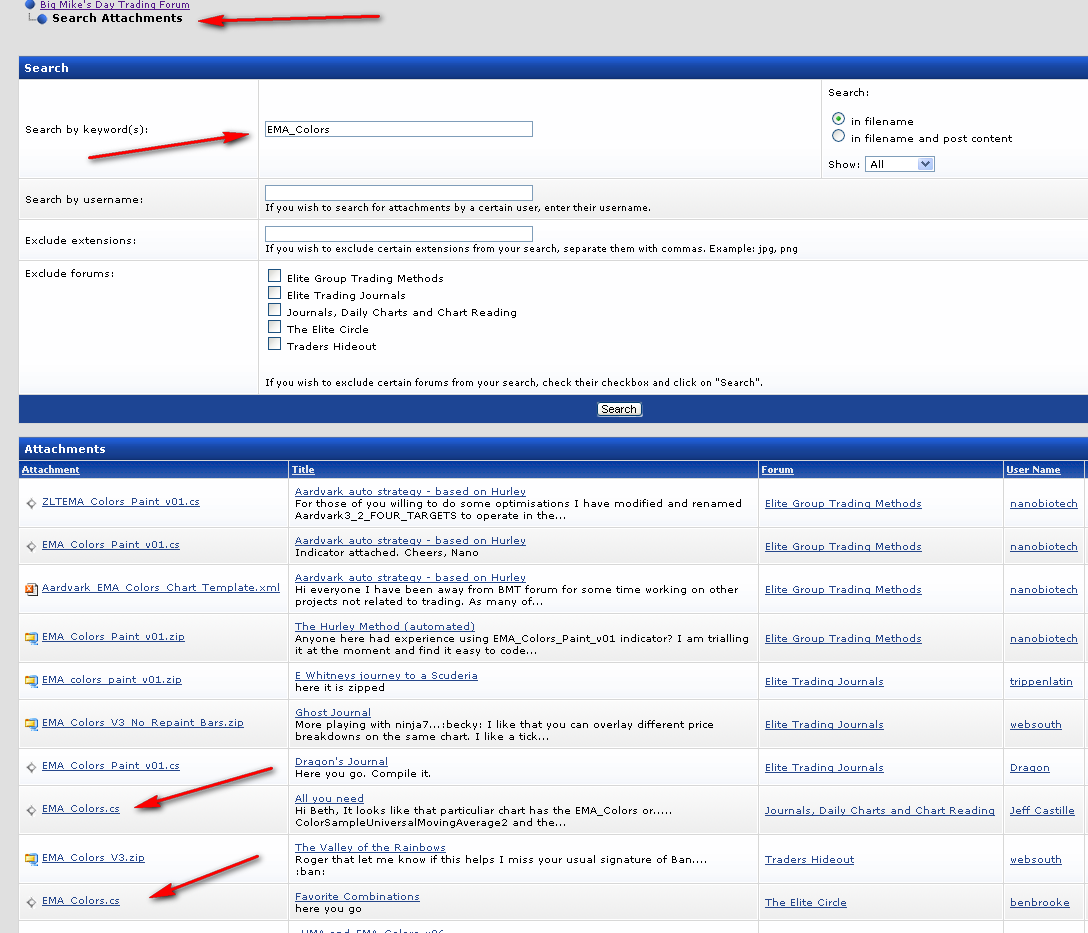Click XML icon beside Aardvark_EMA_Colors_Chart_Template.xml
Viewport: 1088px width, 933px height.
tap(31, 589)
